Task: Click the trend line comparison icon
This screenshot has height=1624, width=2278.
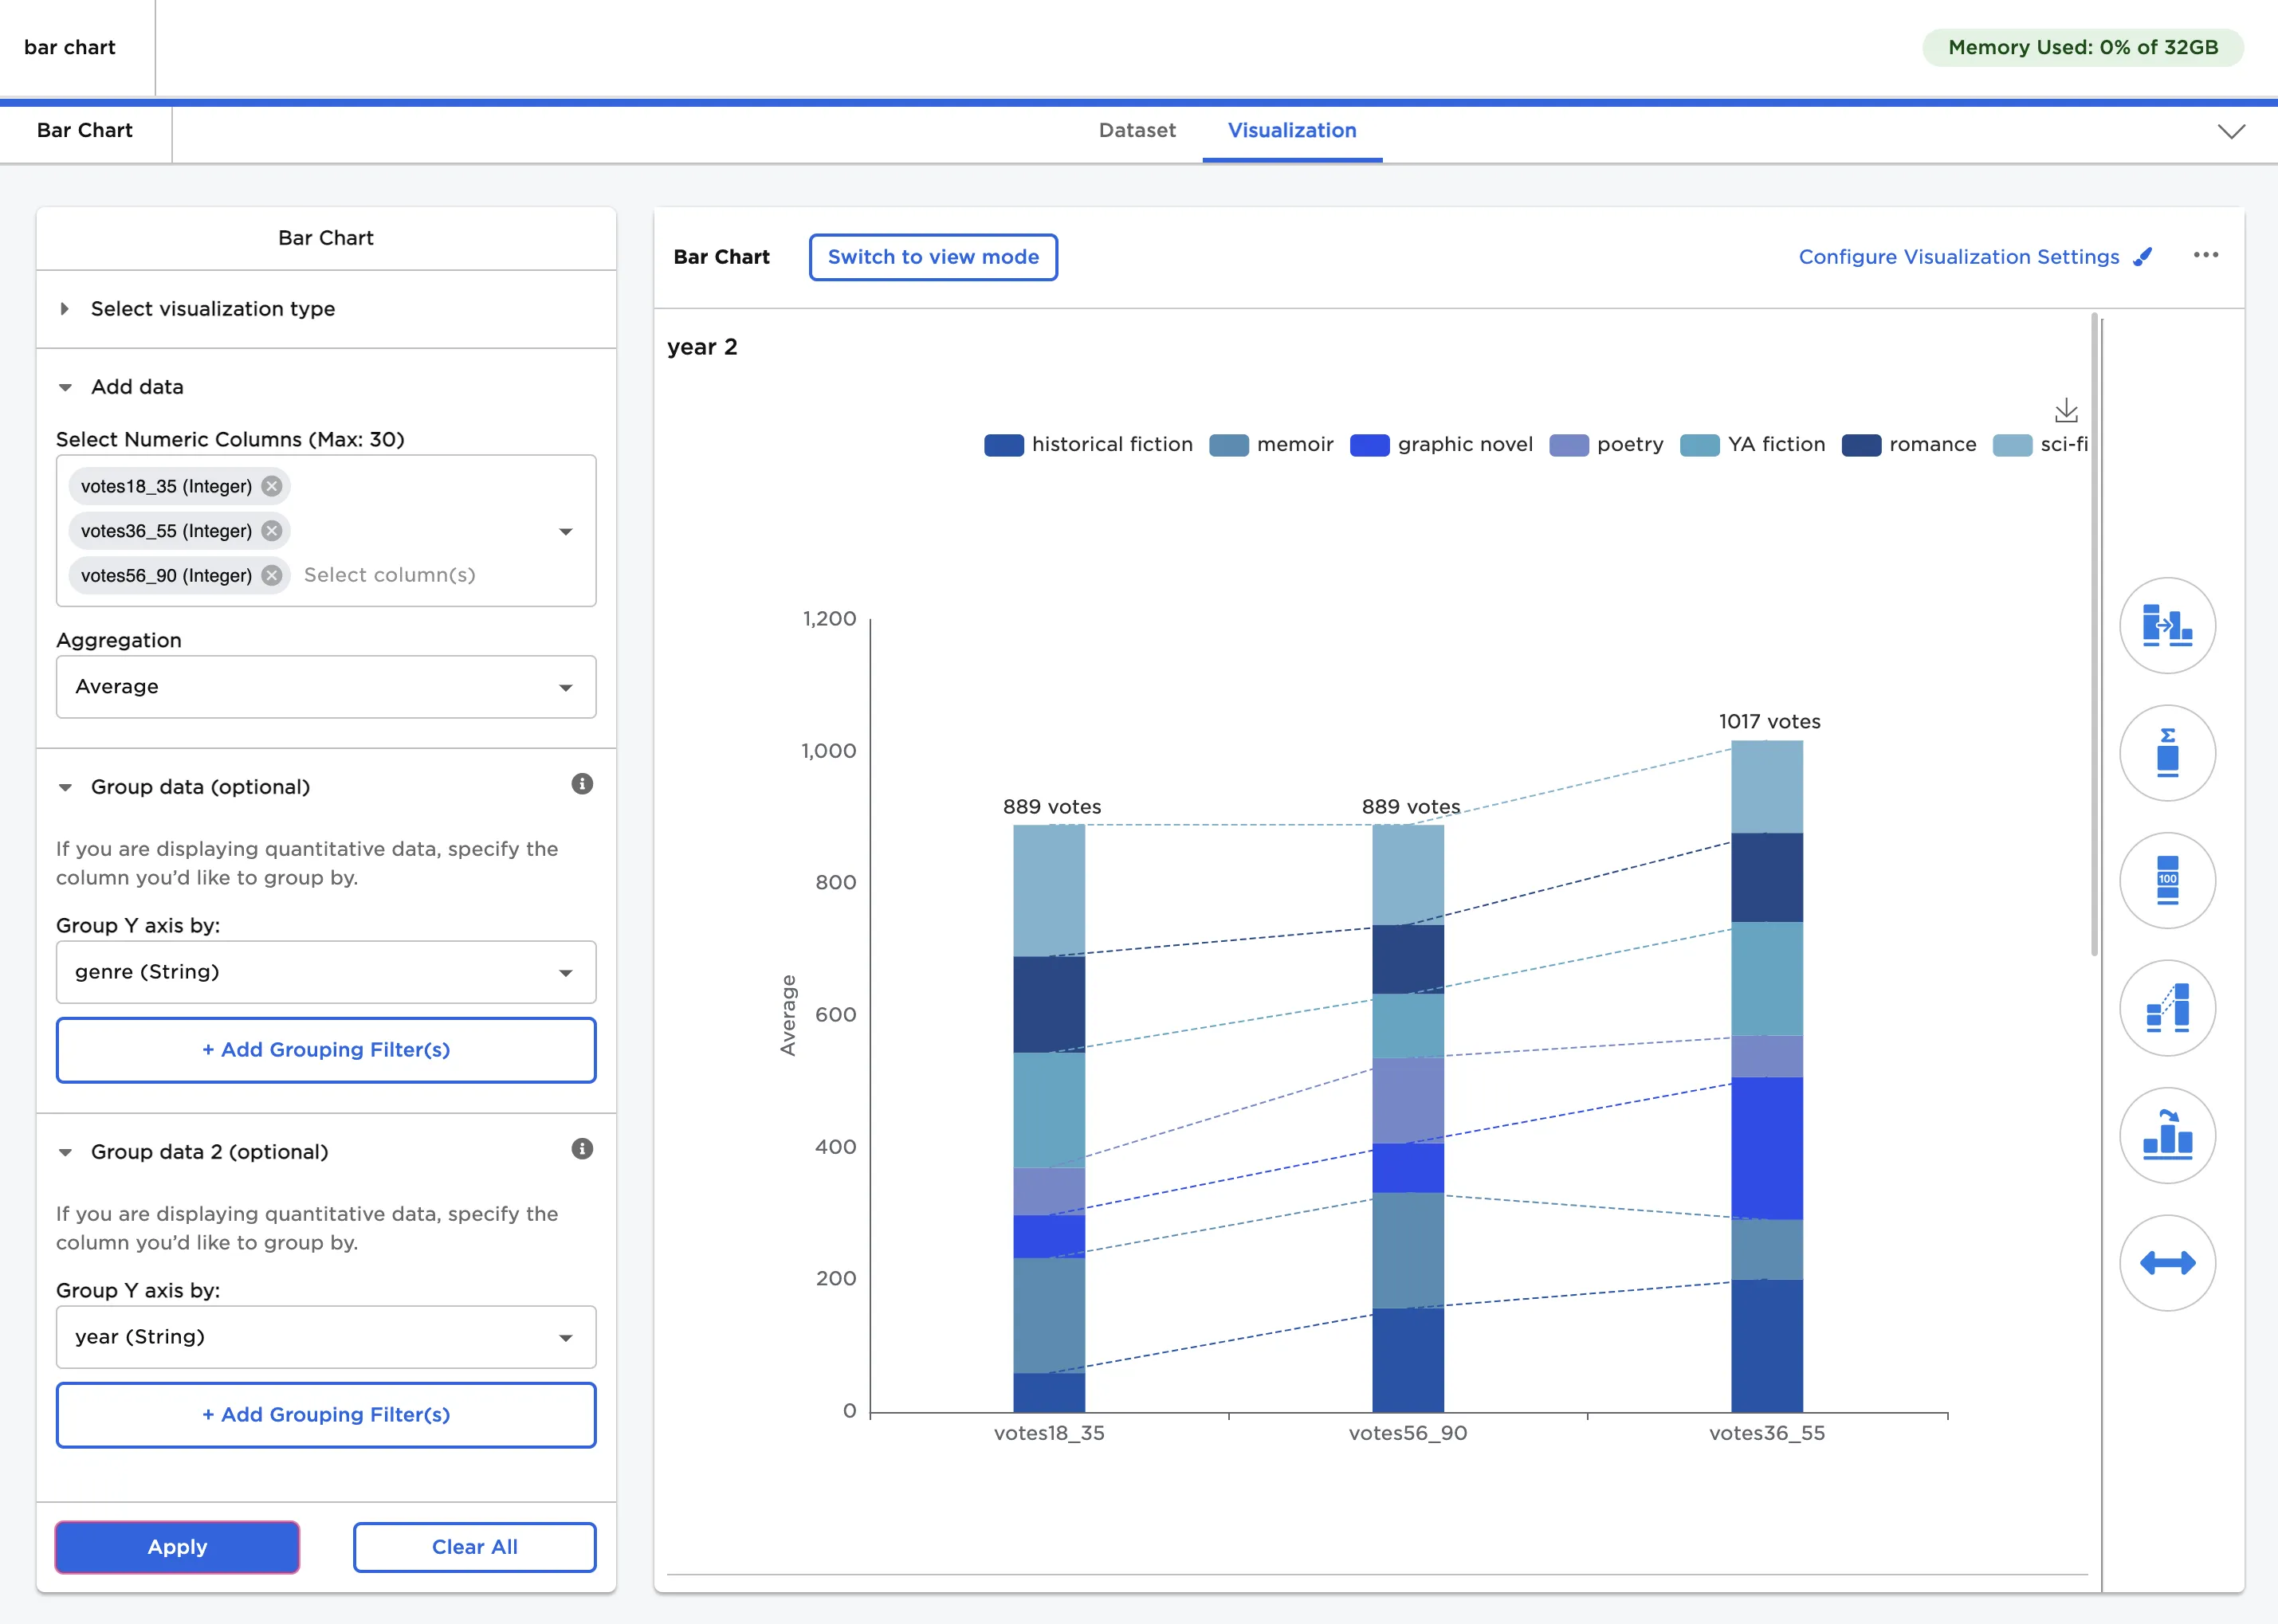Action: (2168, 1008)
